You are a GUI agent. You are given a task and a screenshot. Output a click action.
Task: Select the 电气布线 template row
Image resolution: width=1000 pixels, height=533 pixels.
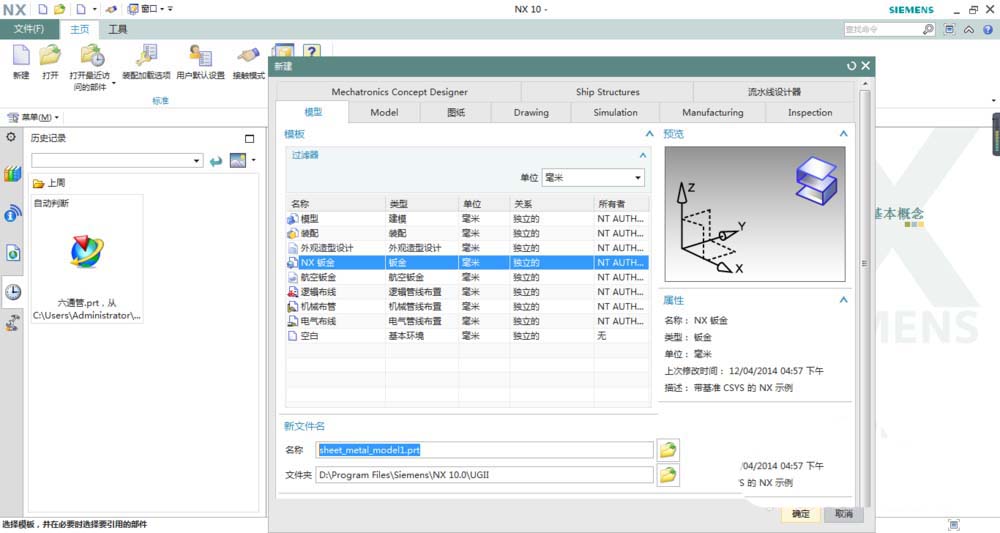tap(467, 321)
